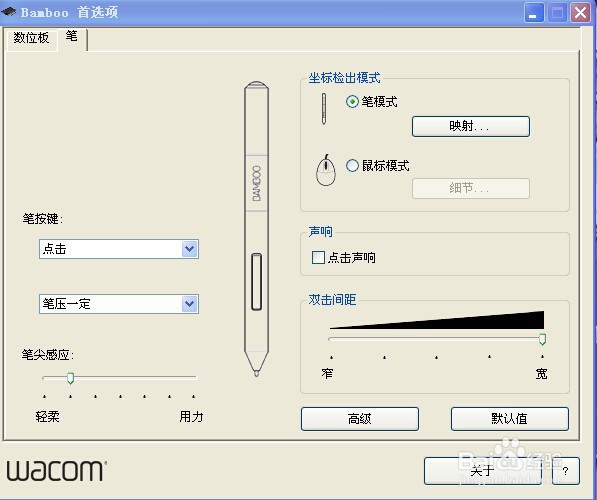Enable the 点击声响 checkbox
597x500 pixels.
coord(318,257)
